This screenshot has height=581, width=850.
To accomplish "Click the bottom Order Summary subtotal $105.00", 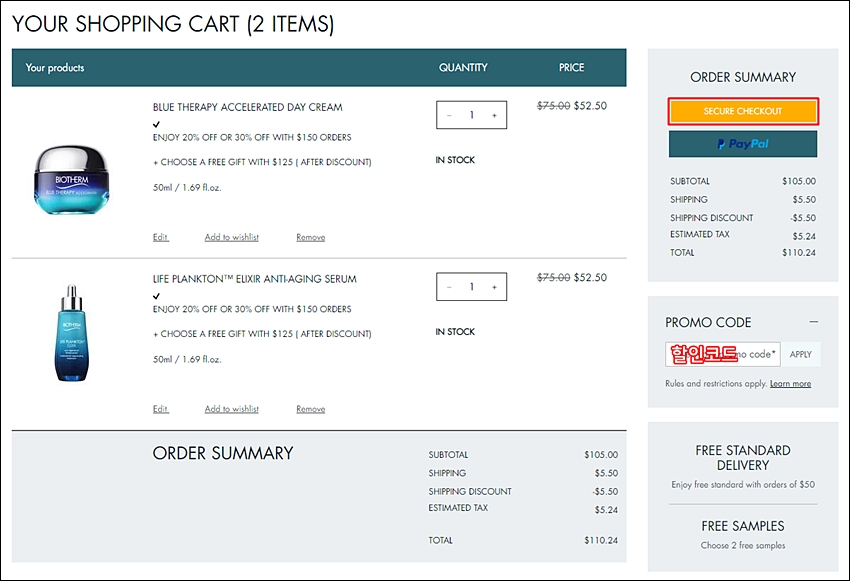I will point(601,455).
